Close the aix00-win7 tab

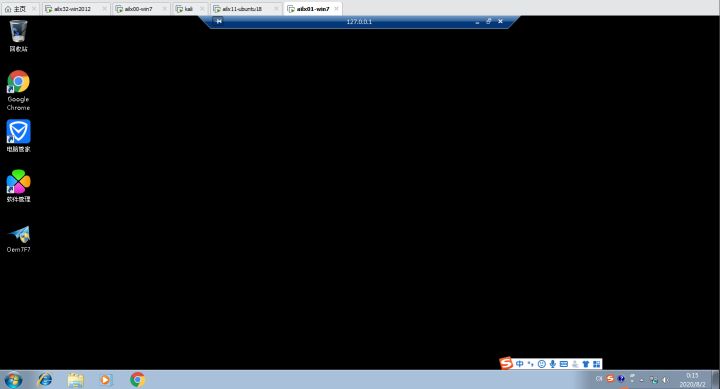tap(164, 9)
